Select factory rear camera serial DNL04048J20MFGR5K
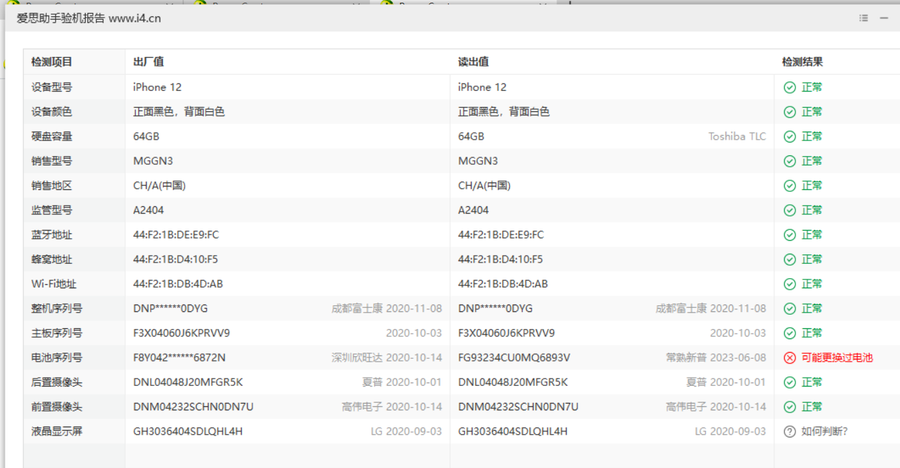 click(x=188, y=382)
